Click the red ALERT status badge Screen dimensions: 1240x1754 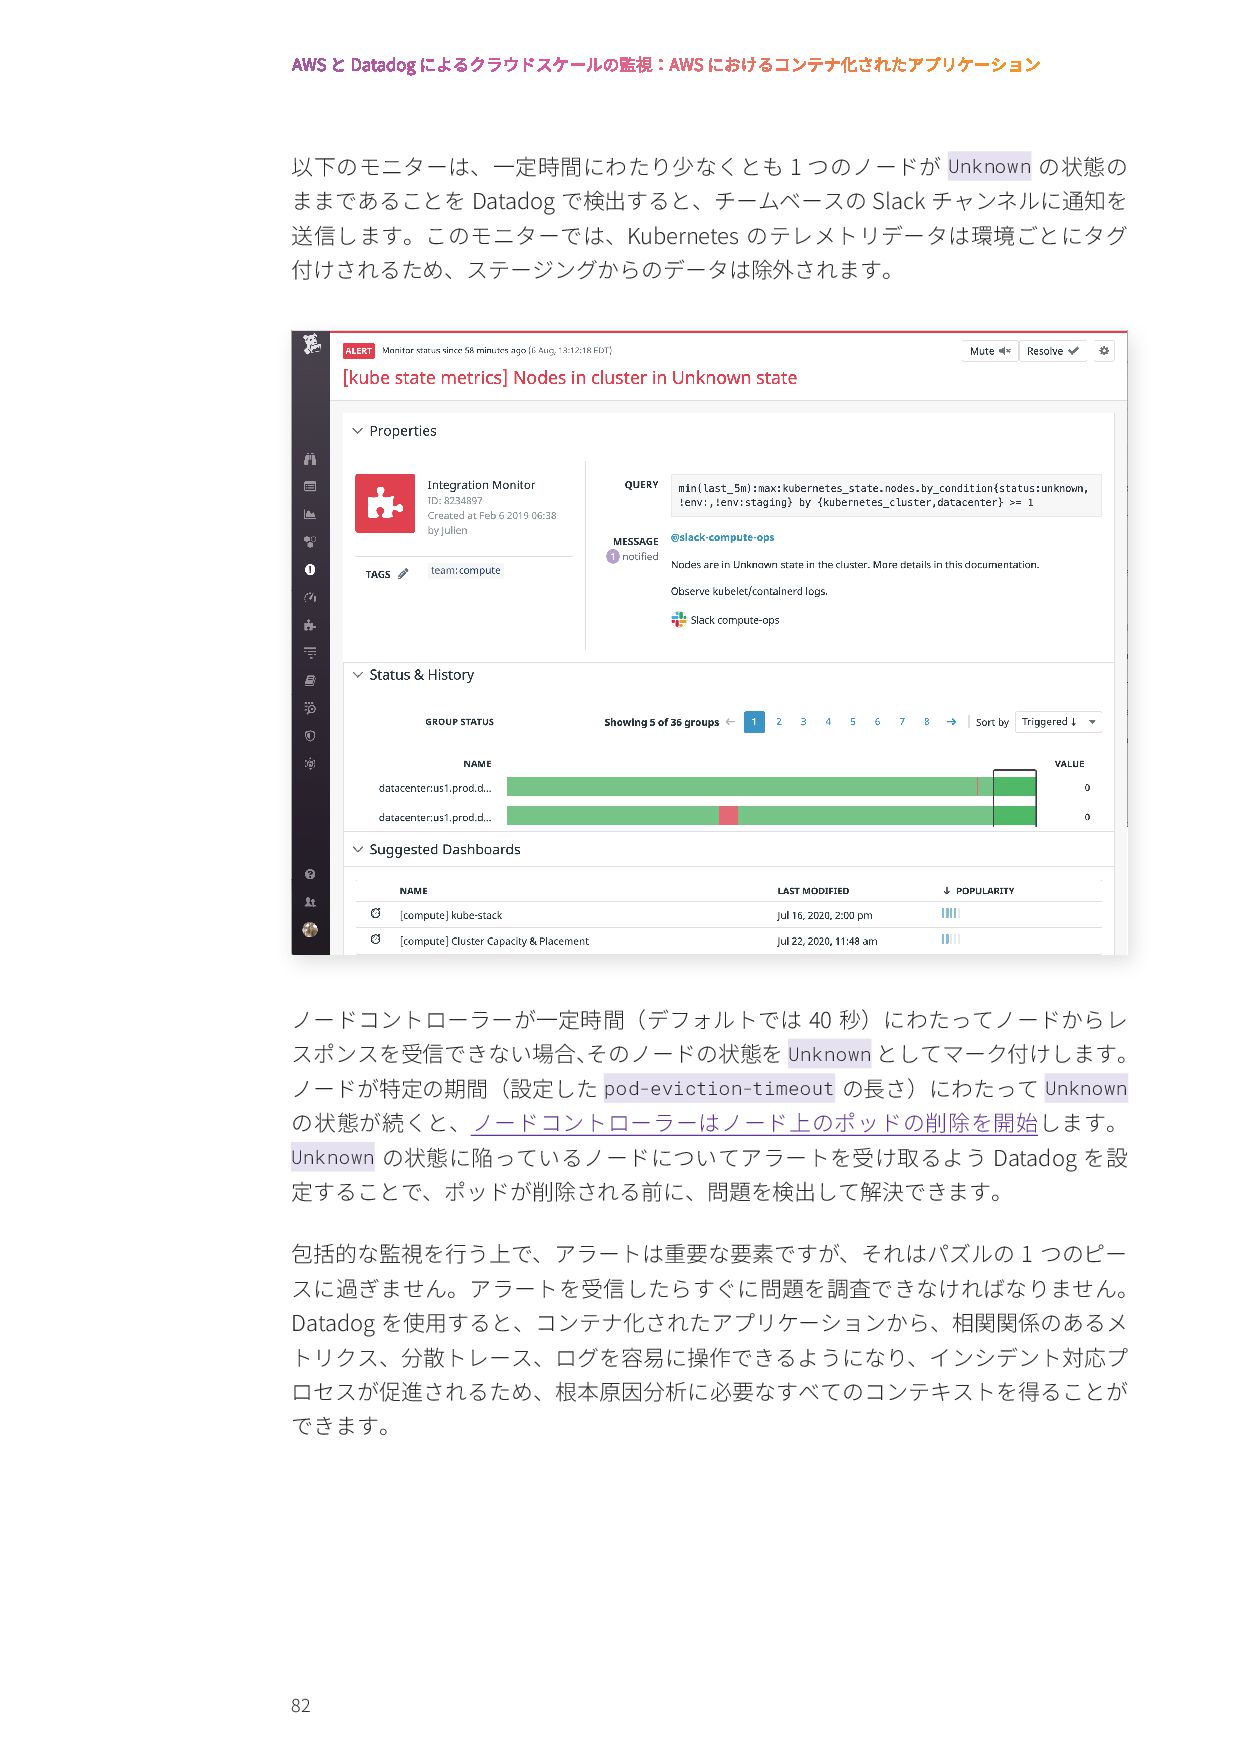click(358, 351)
